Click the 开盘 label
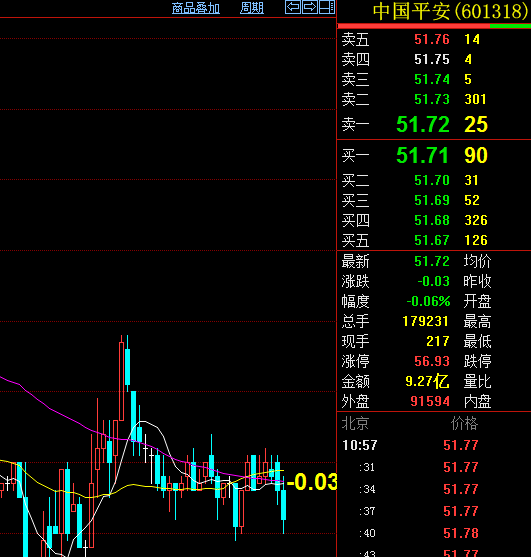Screen dimensions: 531x557 [477, 302]
